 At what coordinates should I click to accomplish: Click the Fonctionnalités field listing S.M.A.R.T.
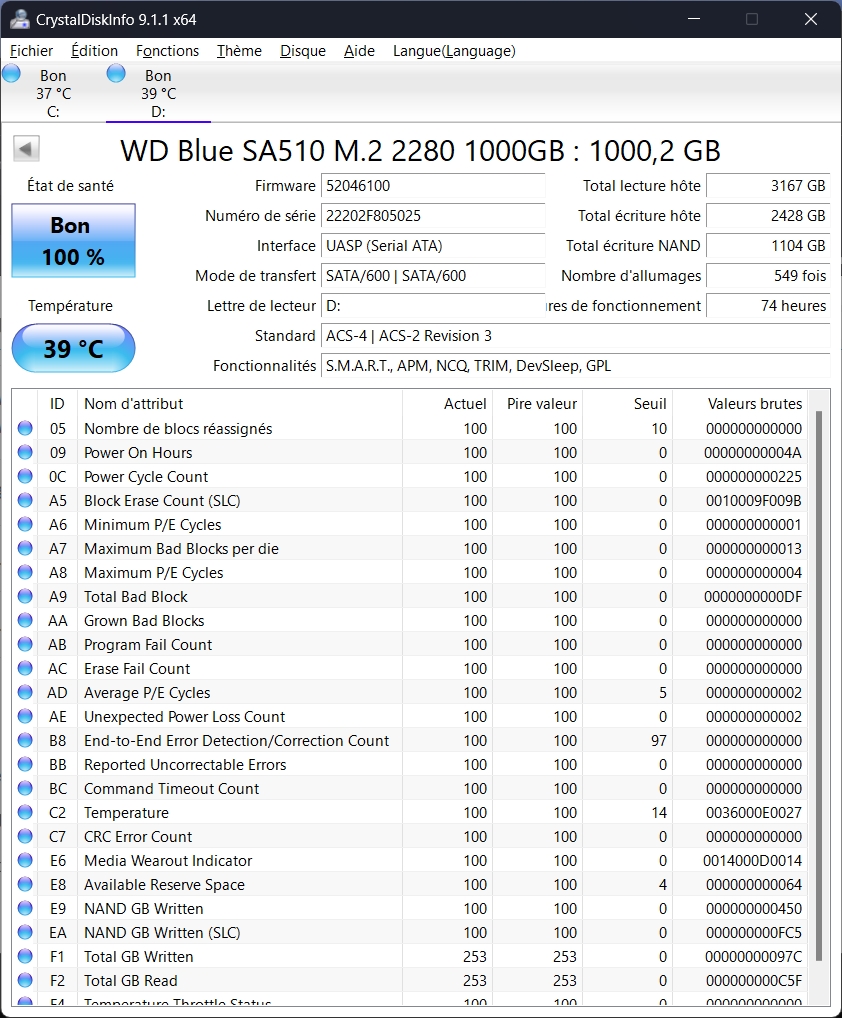pyautogui.click(x=575, y=366)
